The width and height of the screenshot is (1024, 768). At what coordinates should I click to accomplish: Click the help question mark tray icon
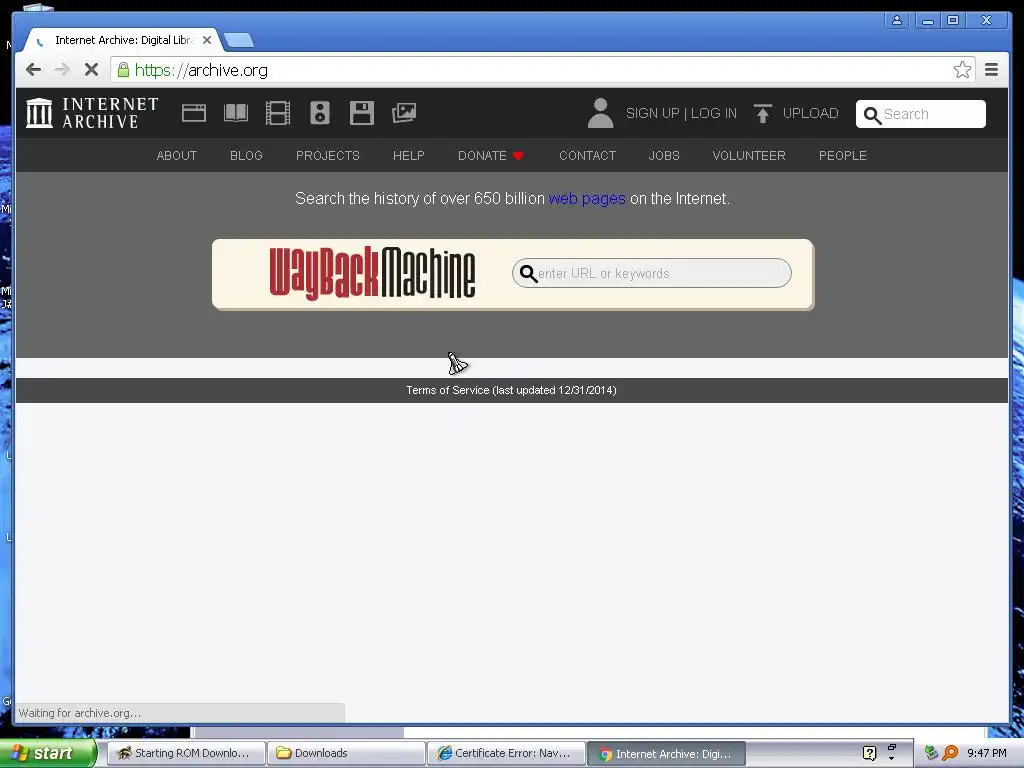point(869,754)
